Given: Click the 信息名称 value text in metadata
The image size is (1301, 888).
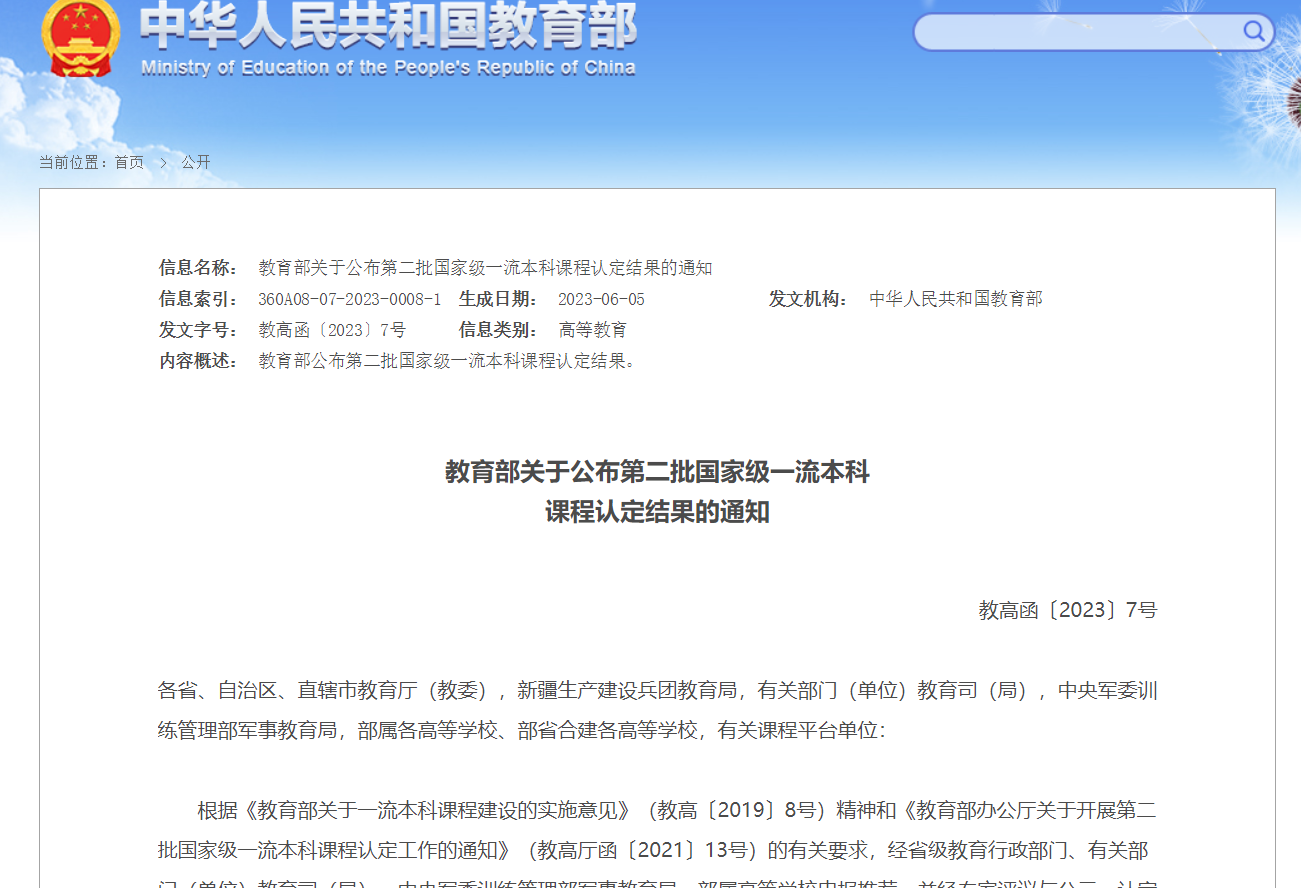Looking at the screenshot, I should click(x=485, y=268).
